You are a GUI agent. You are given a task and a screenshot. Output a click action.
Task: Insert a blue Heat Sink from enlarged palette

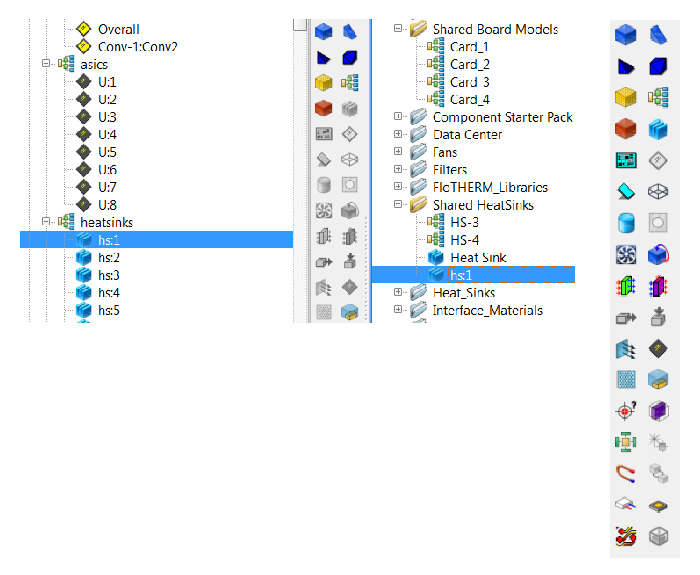coord(658,129)
